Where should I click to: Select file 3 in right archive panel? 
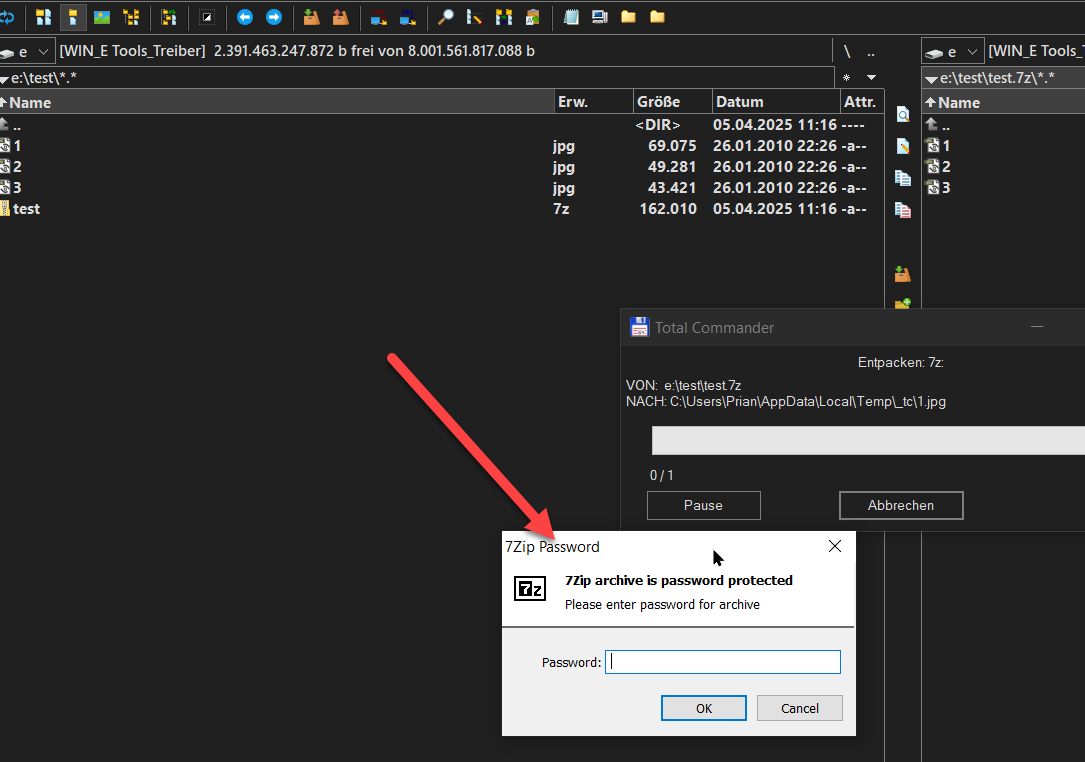coord(1003,188)
